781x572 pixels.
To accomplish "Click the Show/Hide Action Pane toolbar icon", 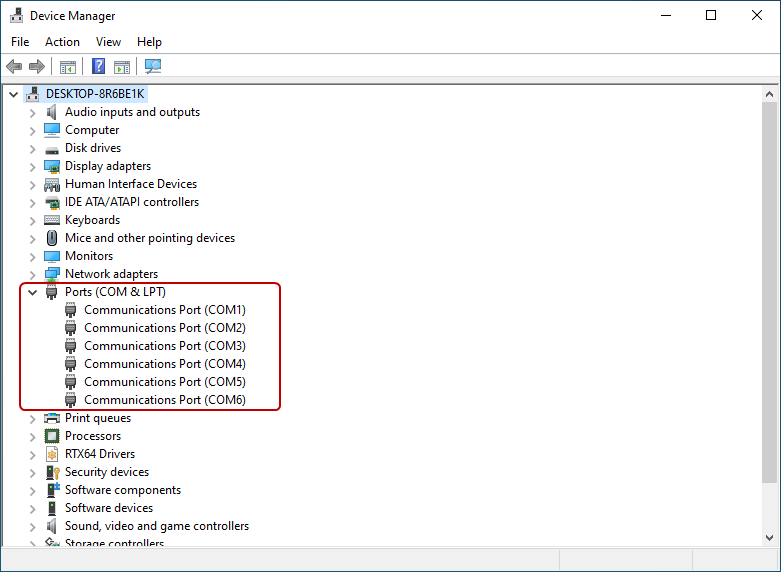I will click(x=122, y=66).
